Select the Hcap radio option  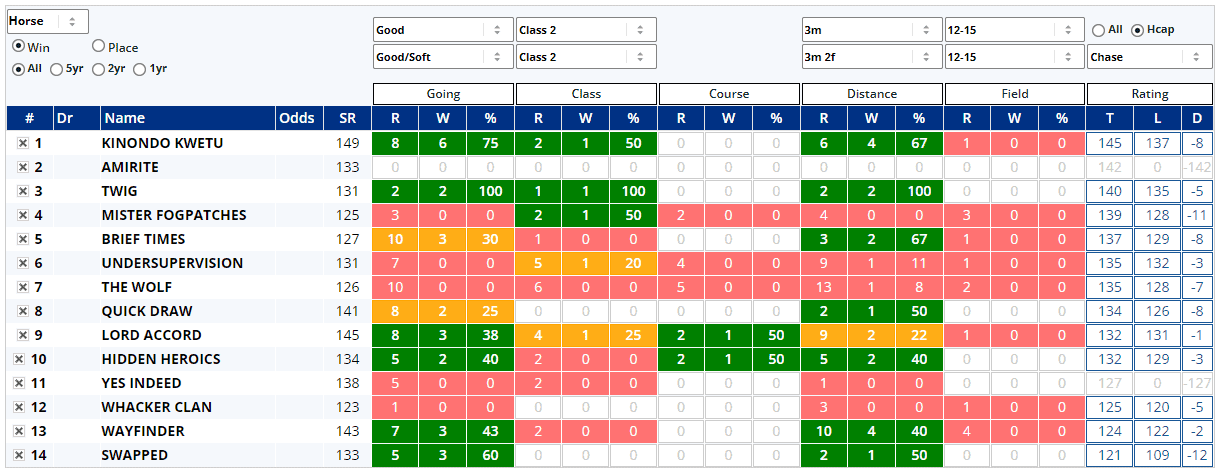click(x=1138, y=30)
